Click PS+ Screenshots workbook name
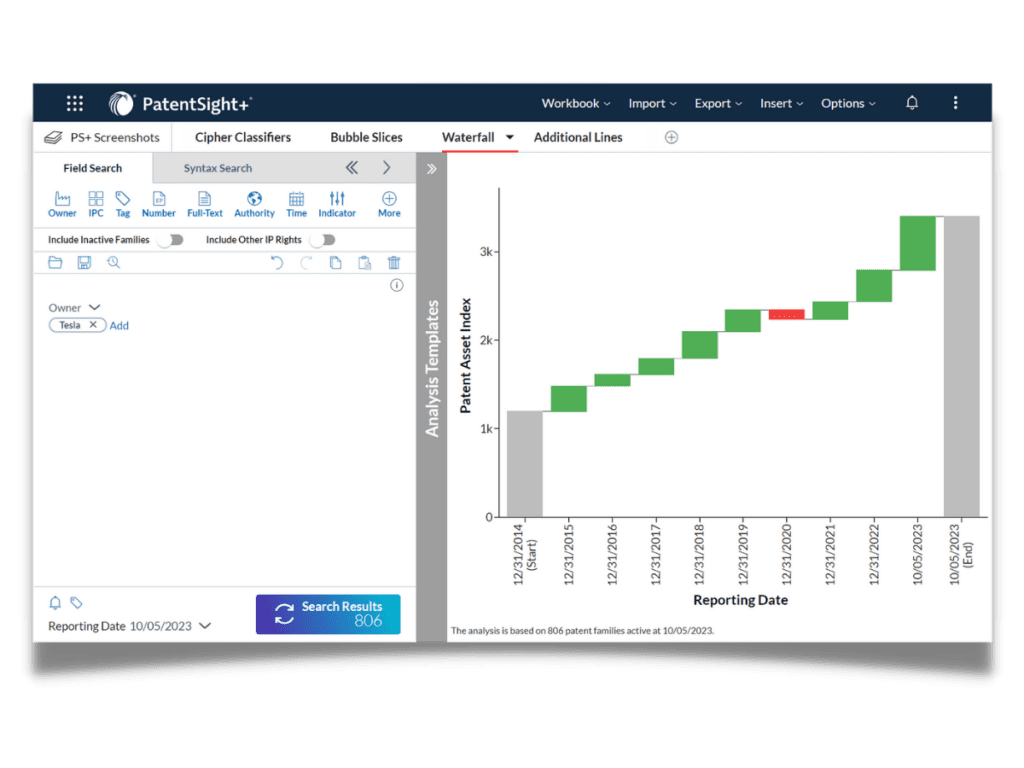This screenshot has width=1024, height=768. coord(115,137)
